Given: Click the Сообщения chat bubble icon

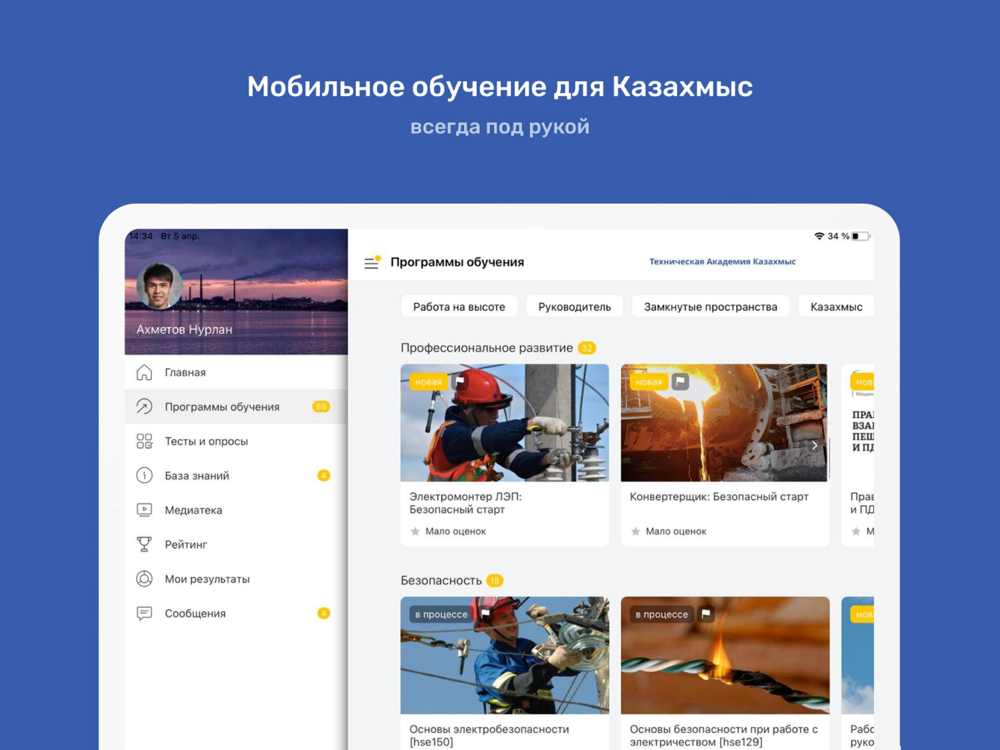Looking at the screenshot, I should (145, 613).
